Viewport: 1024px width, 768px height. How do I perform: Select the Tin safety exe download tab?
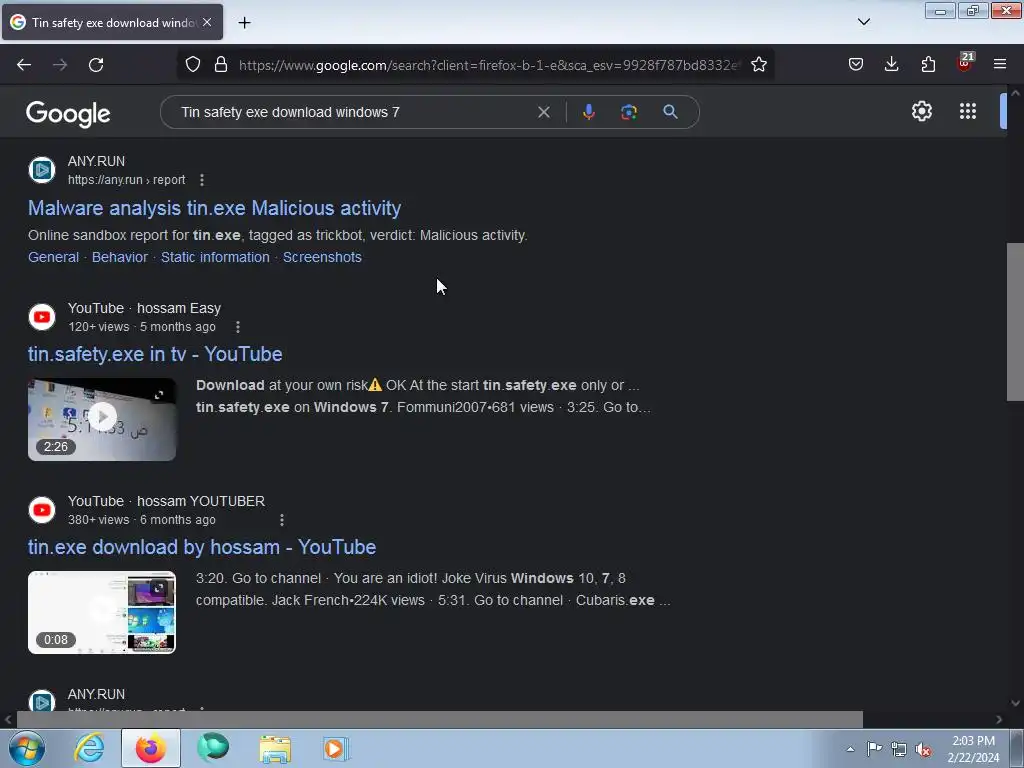pos(112,22)
